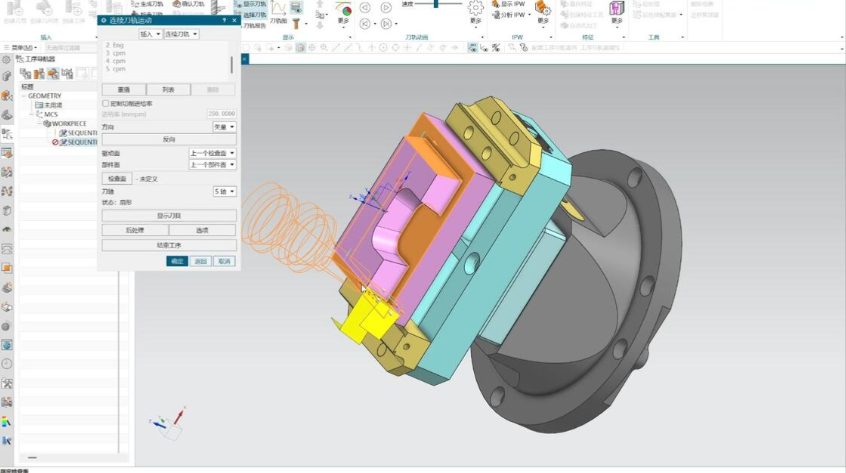Click the geometry view navigator icon

click(x=53, y=73)
